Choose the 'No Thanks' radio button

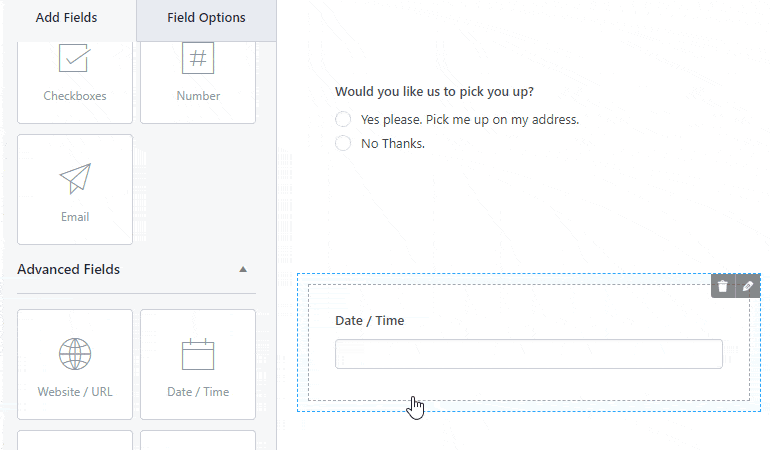pyautogui.click(x=343, y=143)
